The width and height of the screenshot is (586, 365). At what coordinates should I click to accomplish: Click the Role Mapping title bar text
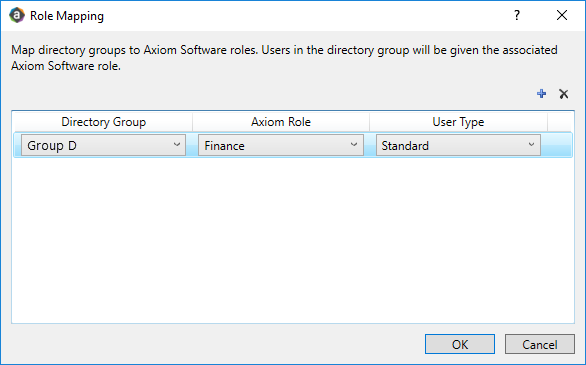pos(67,16)
